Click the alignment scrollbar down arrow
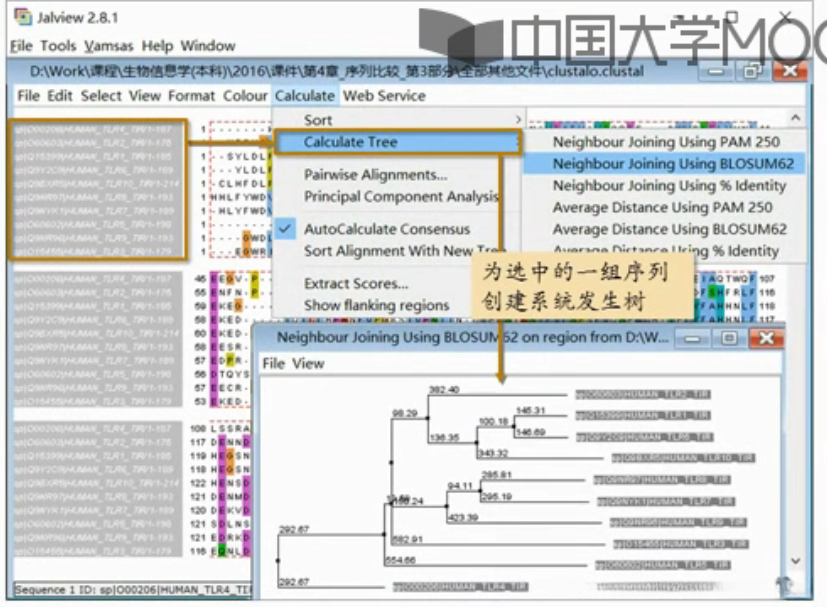This screenshot has height=607, width=827. tap(796, 561)
